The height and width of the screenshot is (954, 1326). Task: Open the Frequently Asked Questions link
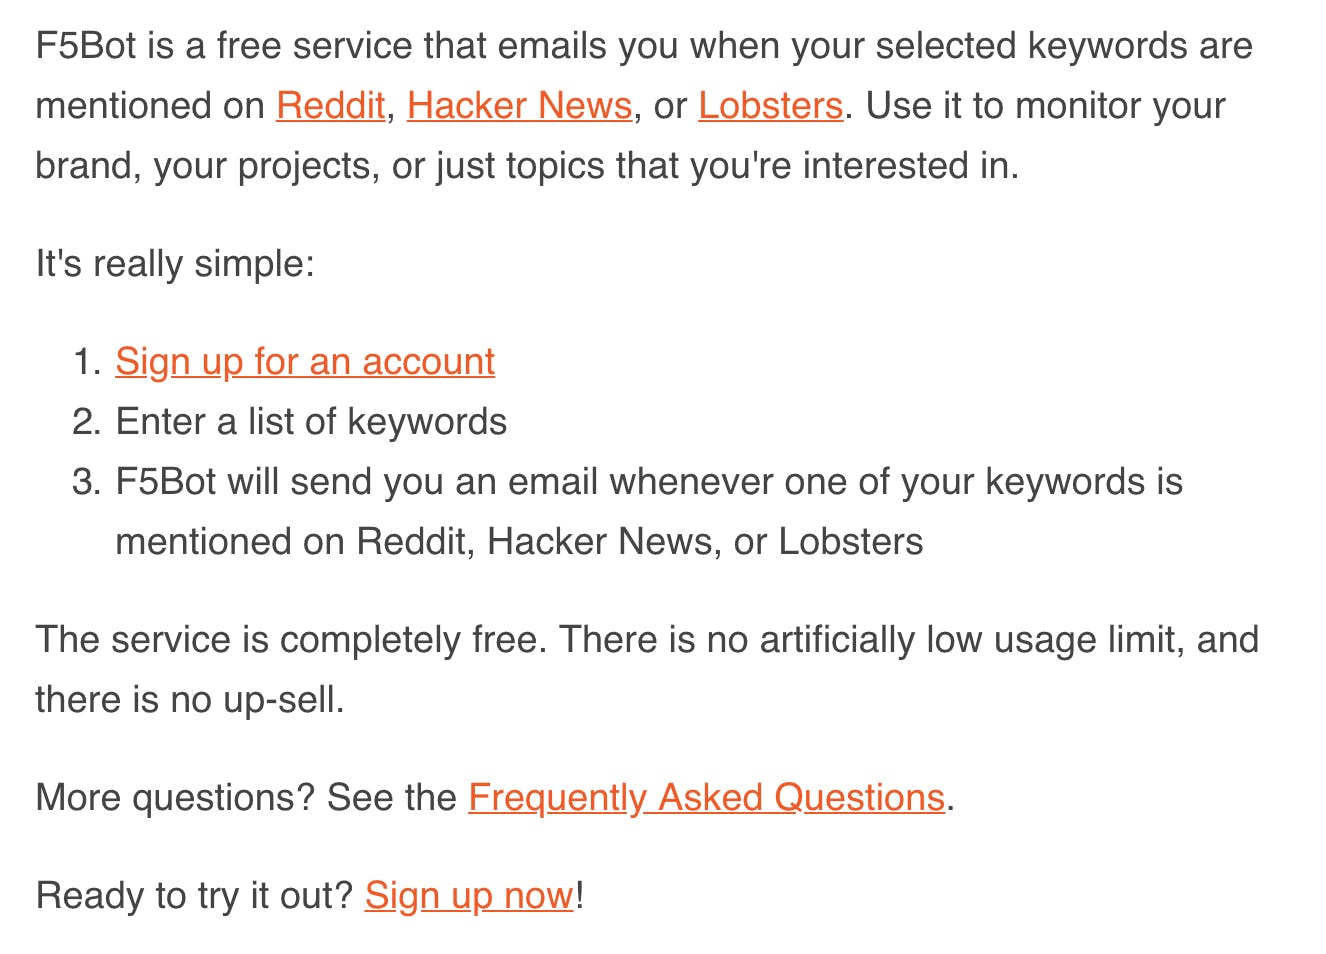point(706,798)
